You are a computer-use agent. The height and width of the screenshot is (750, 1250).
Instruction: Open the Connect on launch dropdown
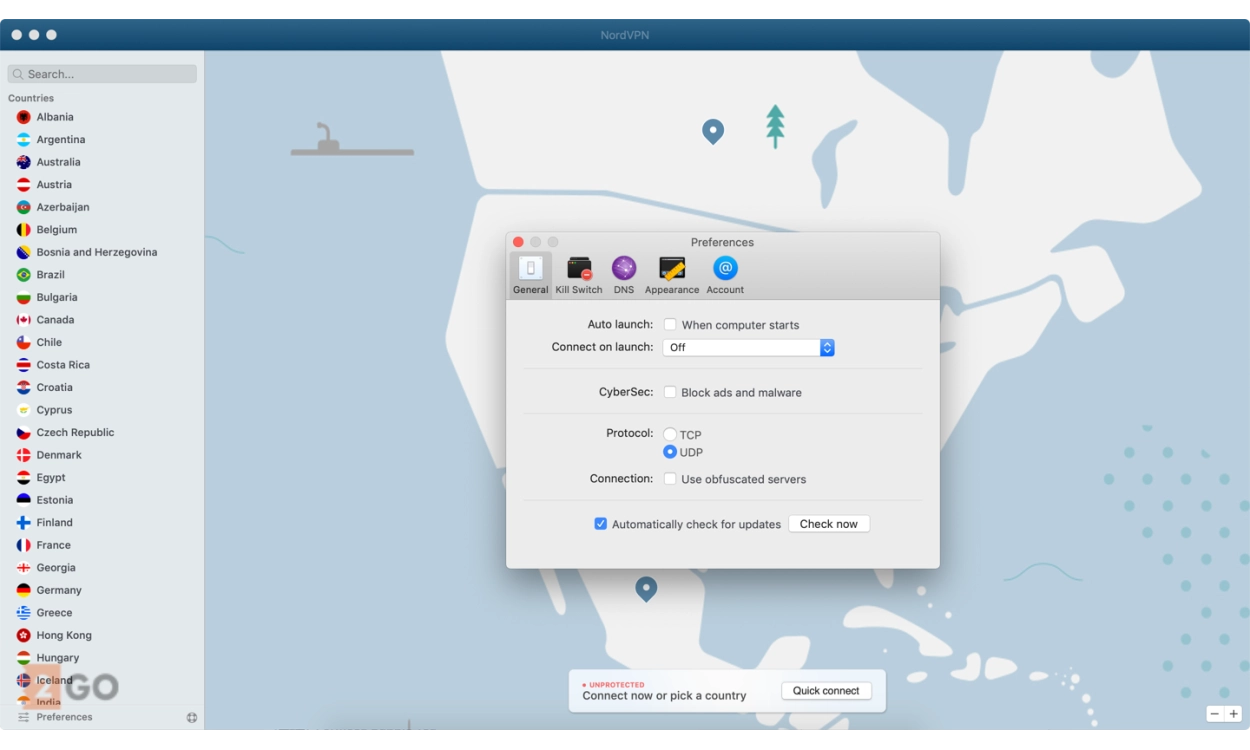pyautogui.click(x=748, y=347)
